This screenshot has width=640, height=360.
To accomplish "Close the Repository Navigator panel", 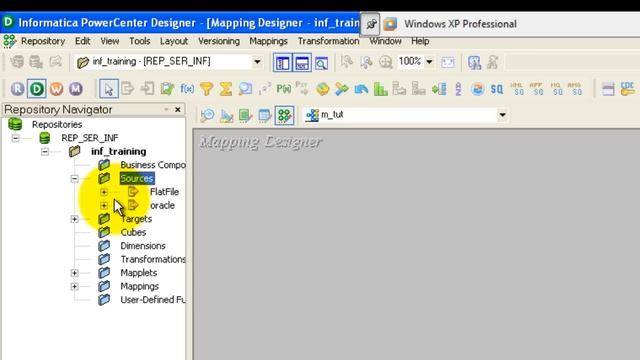I will click(x=178, y=109).
